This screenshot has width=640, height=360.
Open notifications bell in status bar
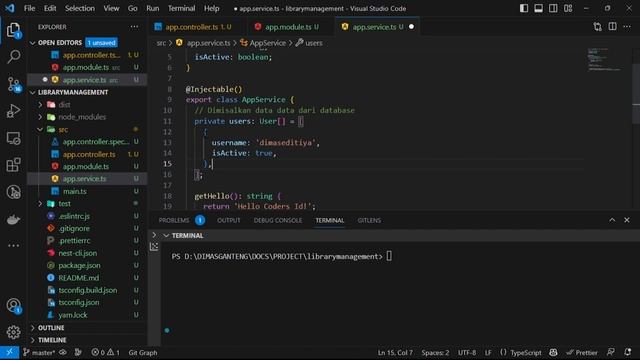(x=627, y=352)
